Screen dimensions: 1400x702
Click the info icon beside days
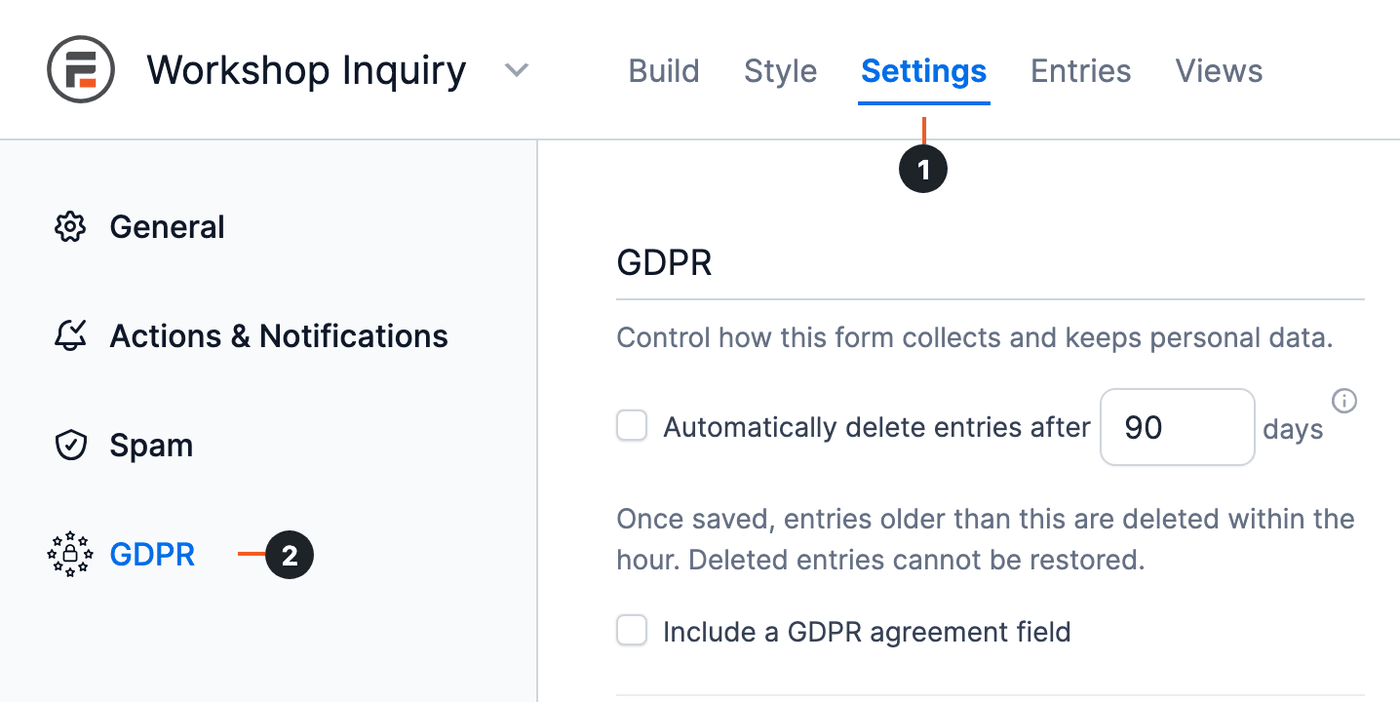coord(1345,401)
